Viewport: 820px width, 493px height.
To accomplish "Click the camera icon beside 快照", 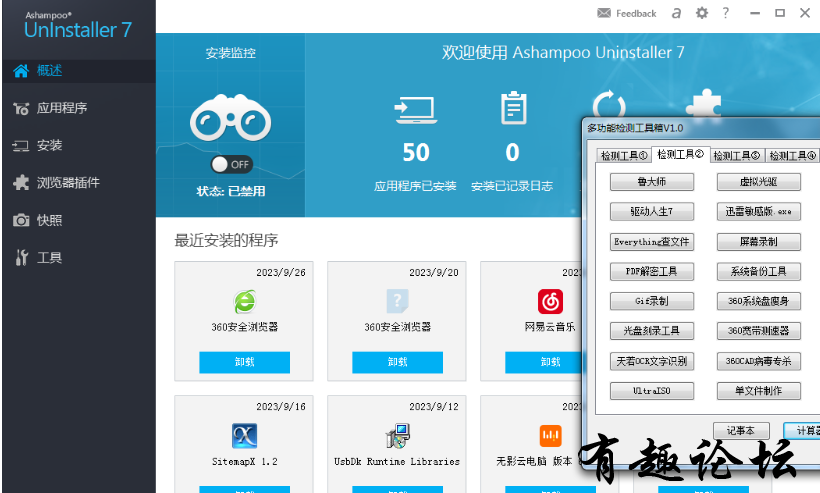I will pos(21,220).
